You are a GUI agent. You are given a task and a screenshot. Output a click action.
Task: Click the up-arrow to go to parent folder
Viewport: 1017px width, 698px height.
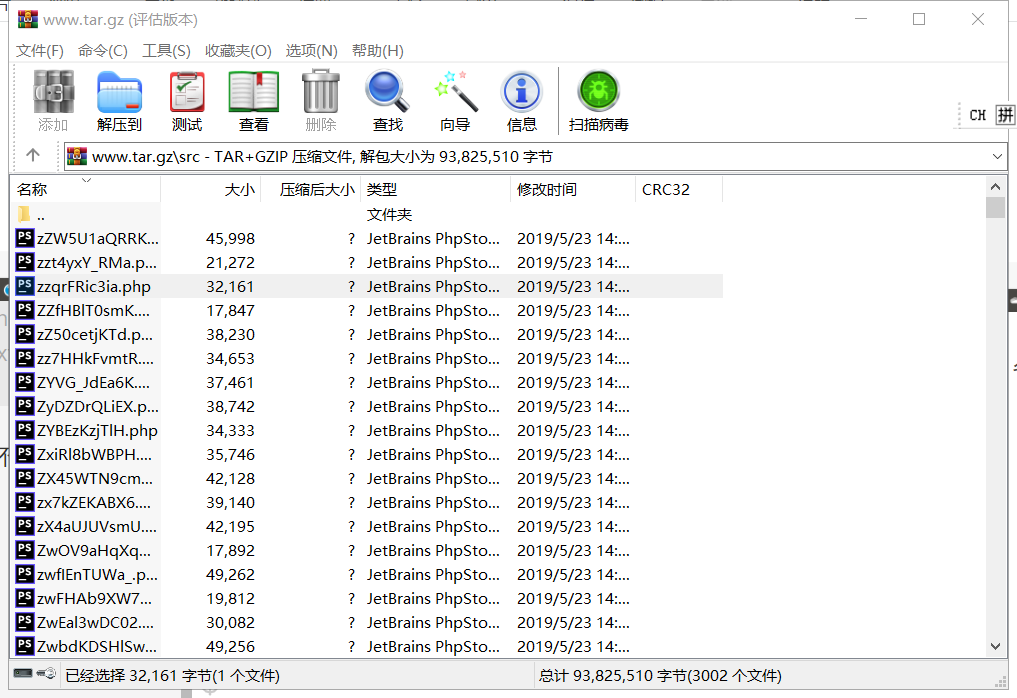coord(32,155)
